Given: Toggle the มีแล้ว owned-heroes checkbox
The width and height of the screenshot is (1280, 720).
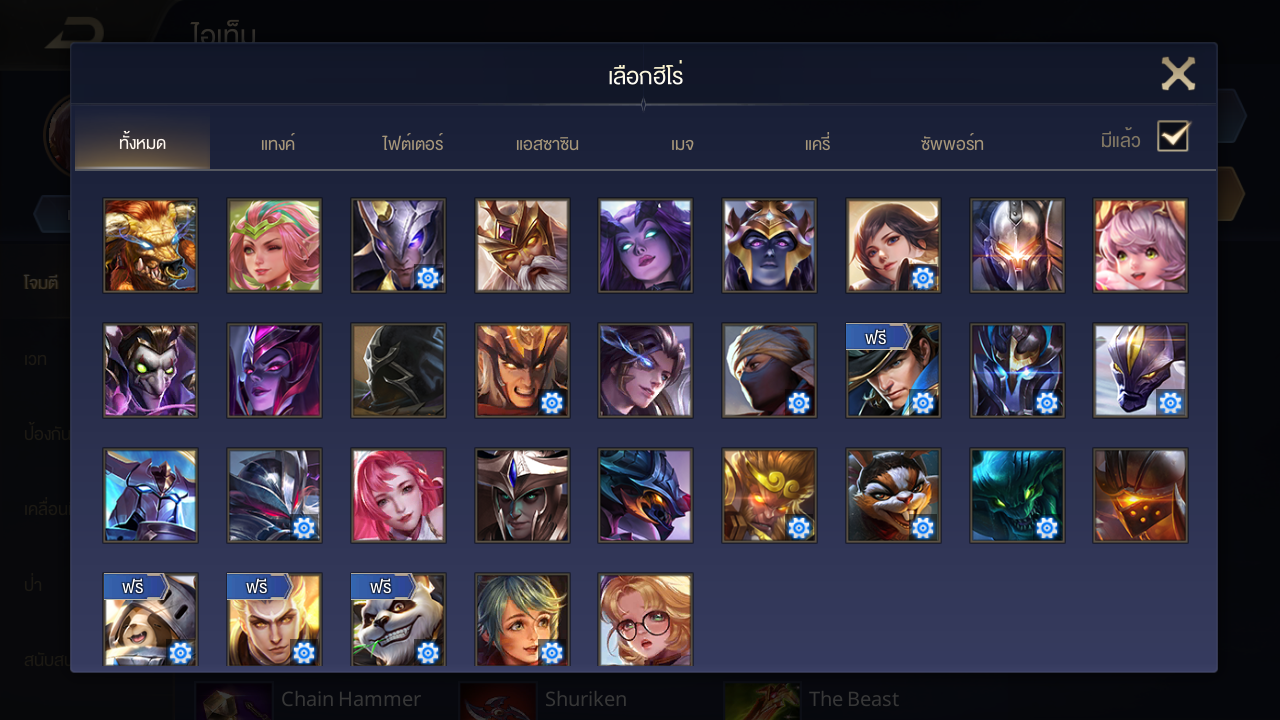Looking at the screenshot, I should point(1173,136).
